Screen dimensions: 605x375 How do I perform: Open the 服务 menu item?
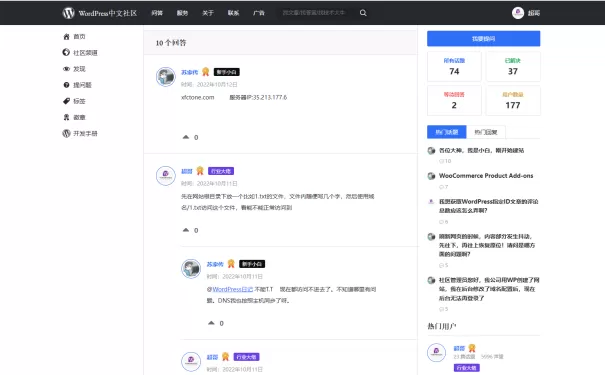(182, 13)
